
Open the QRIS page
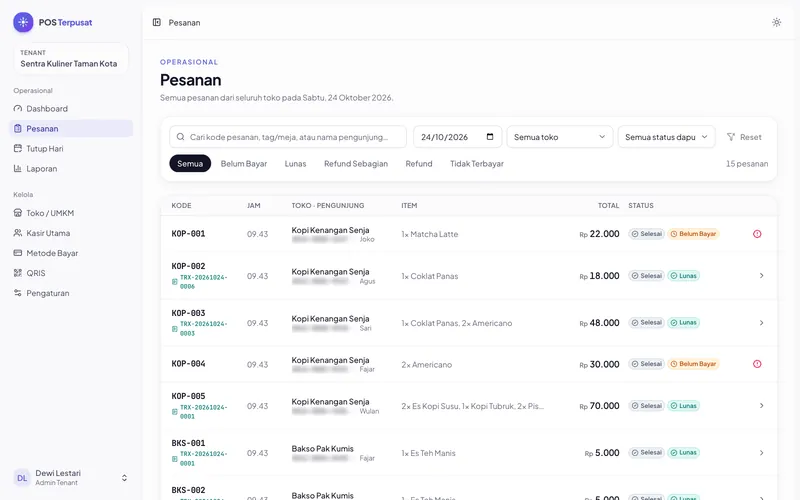click(71, 273)
